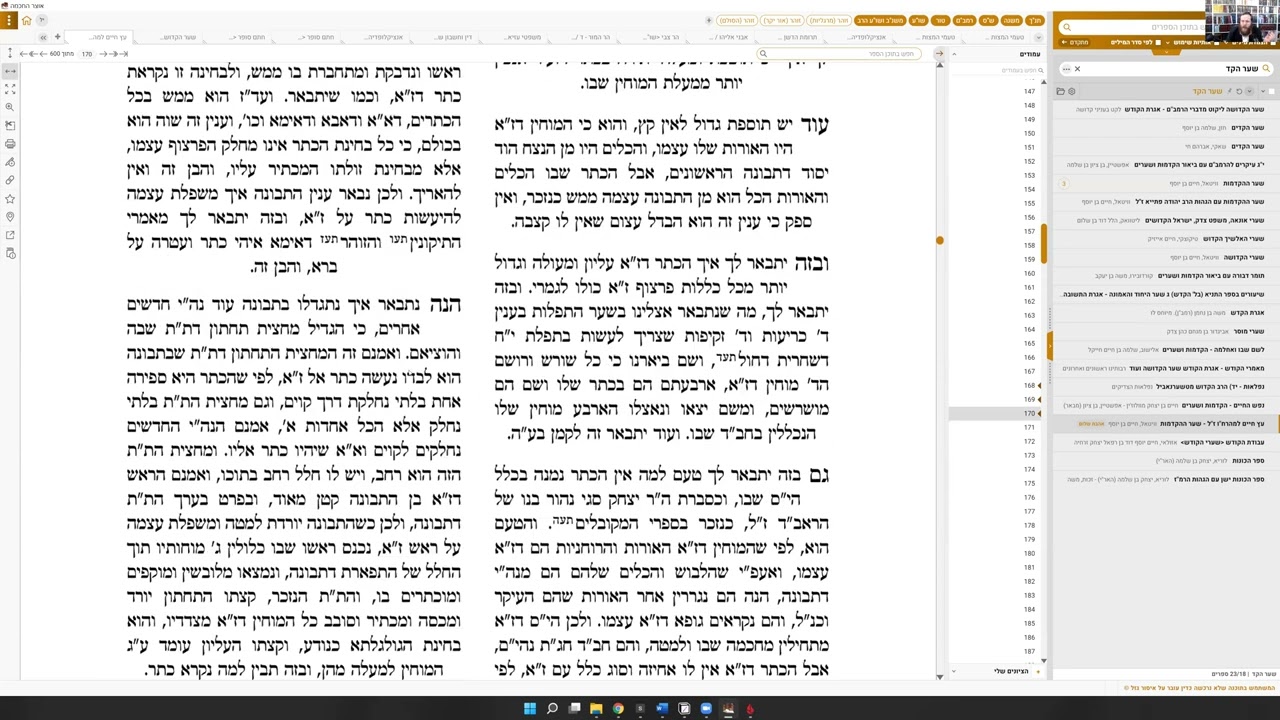Select page 150 in the pages list
The image size is (1280, 720).
1029,133
